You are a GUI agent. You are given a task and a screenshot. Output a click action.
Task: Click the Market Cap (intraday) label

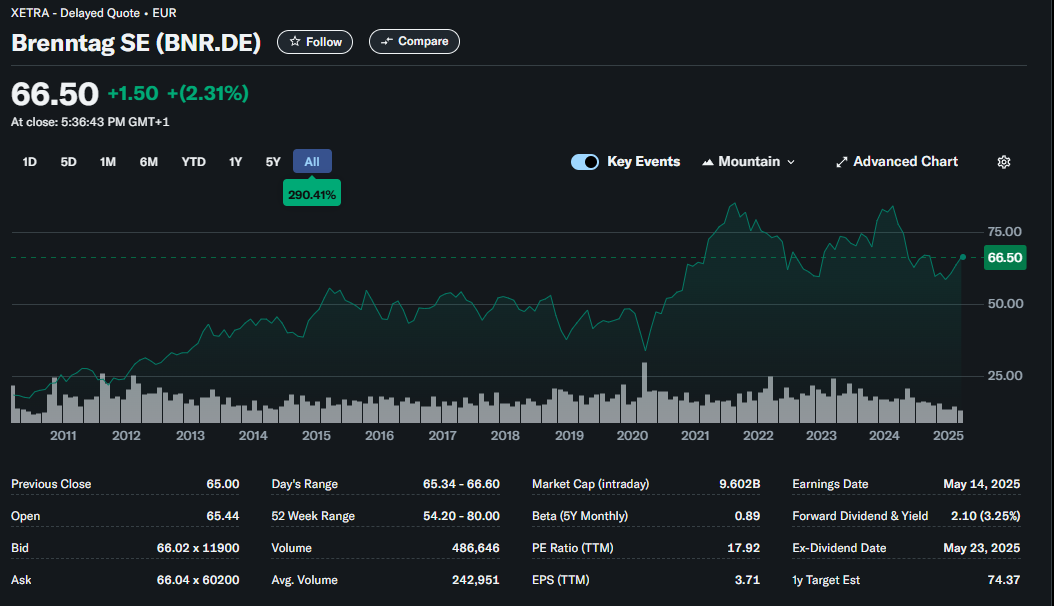[x=590, y=484]
